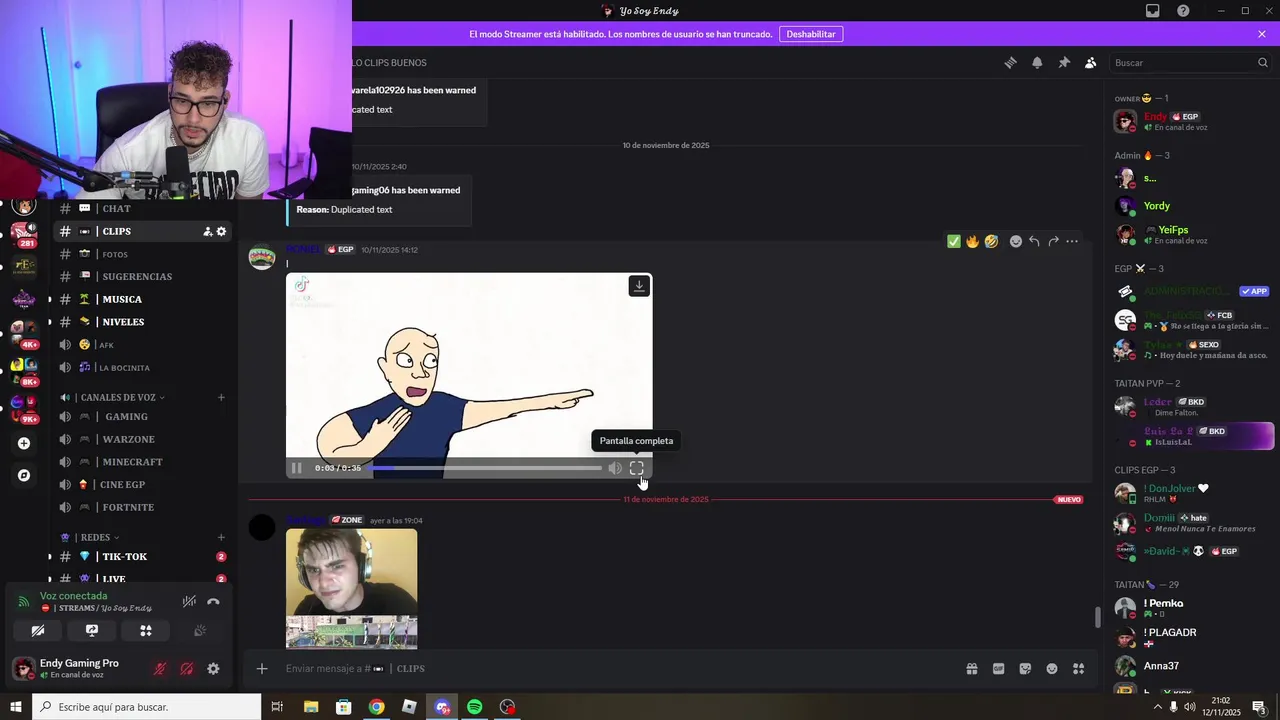Open Chrome from Windows taskbar

click(376, 707)
